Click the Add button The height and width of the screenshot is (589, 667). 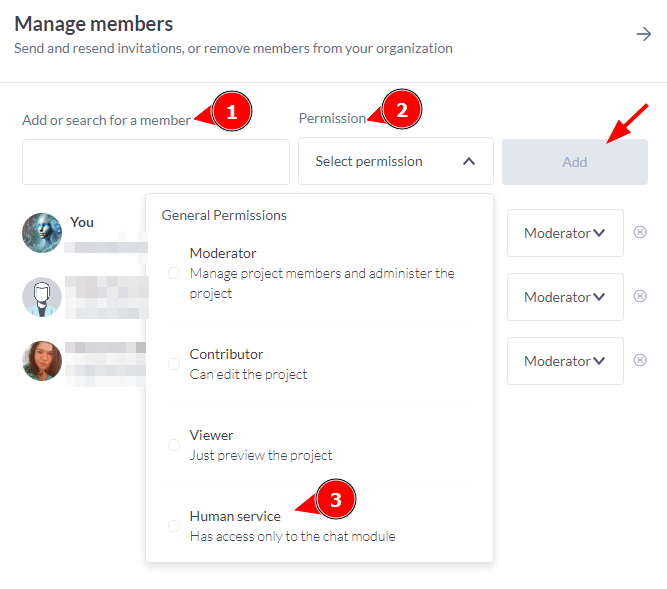tap(574, 162)
